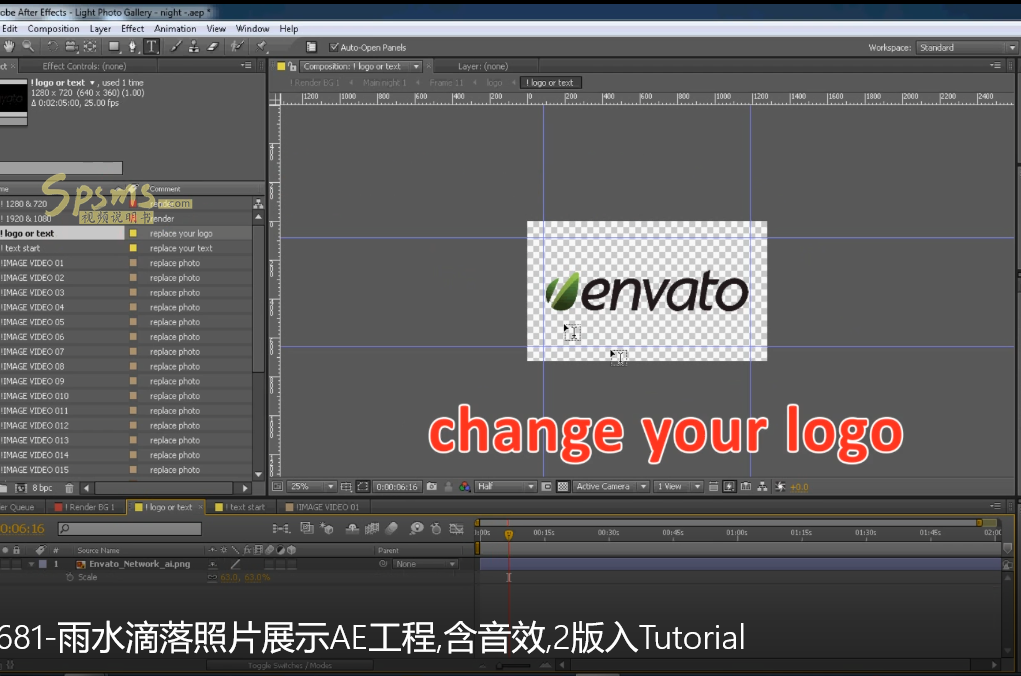The height and width of the screenshot is (676, 1021).
Task: Enable motion blur for all layers
Action: (x=391, y=528)
